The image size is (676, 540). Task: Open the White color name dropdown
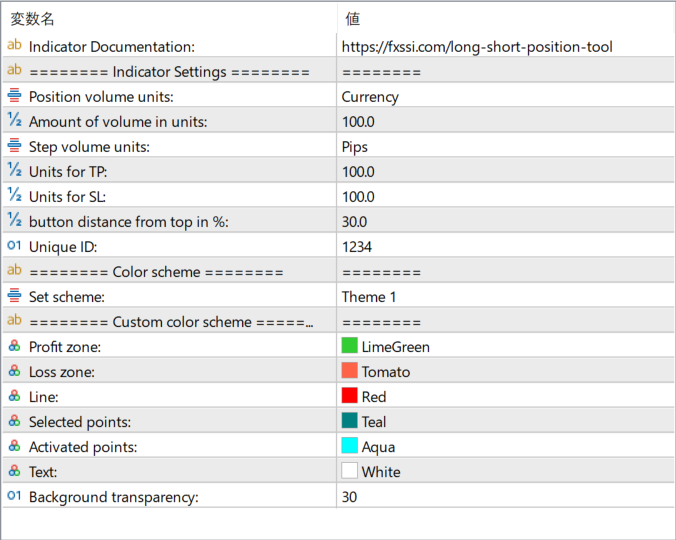tap(381, 472)
